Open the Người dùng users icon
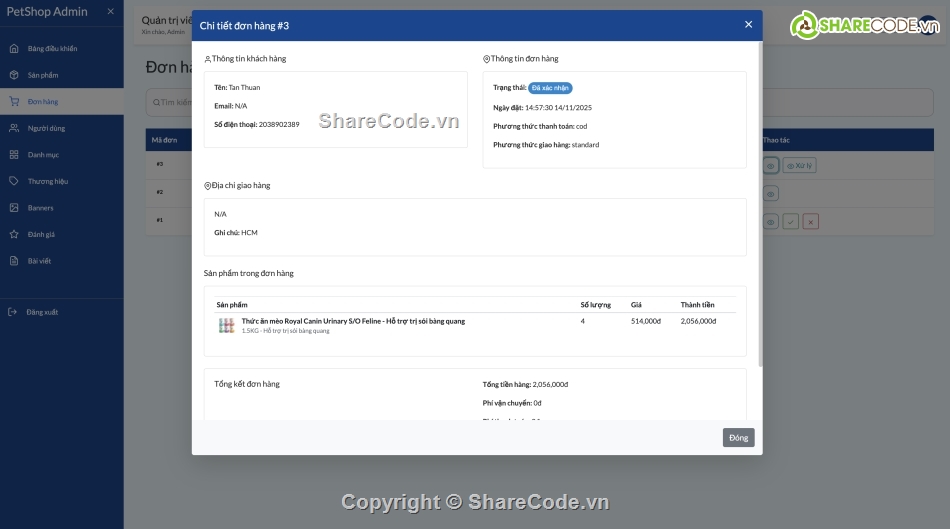 [x=14, y=128]
